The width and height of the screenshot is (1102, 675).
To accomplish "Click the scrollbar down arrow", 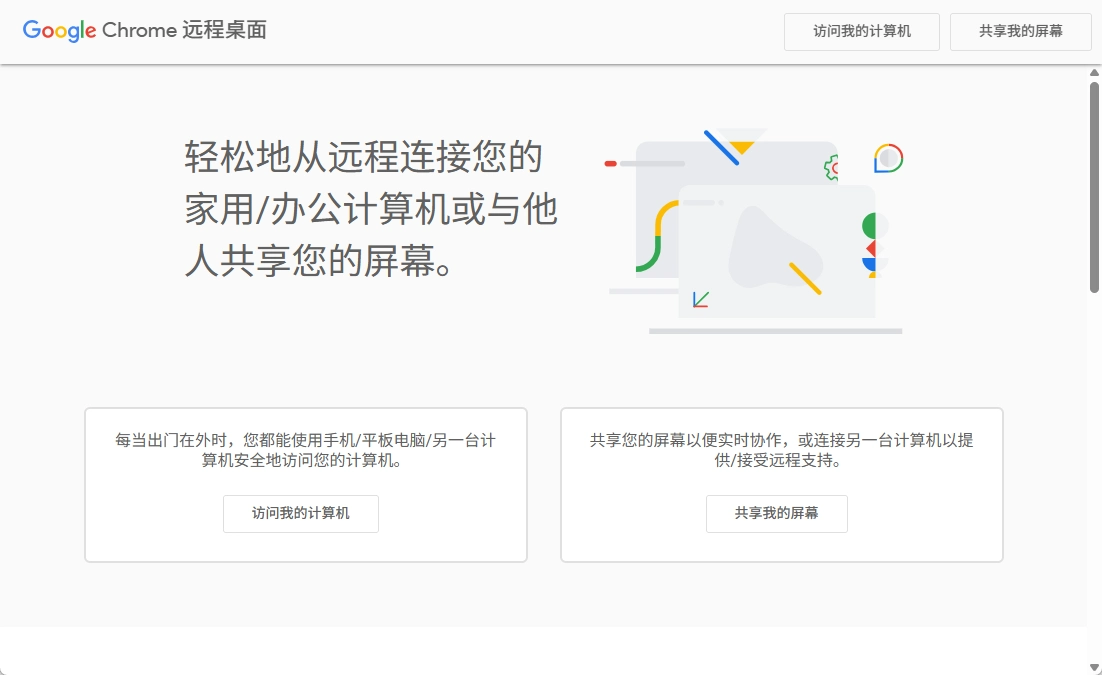I will [1094, 667].
